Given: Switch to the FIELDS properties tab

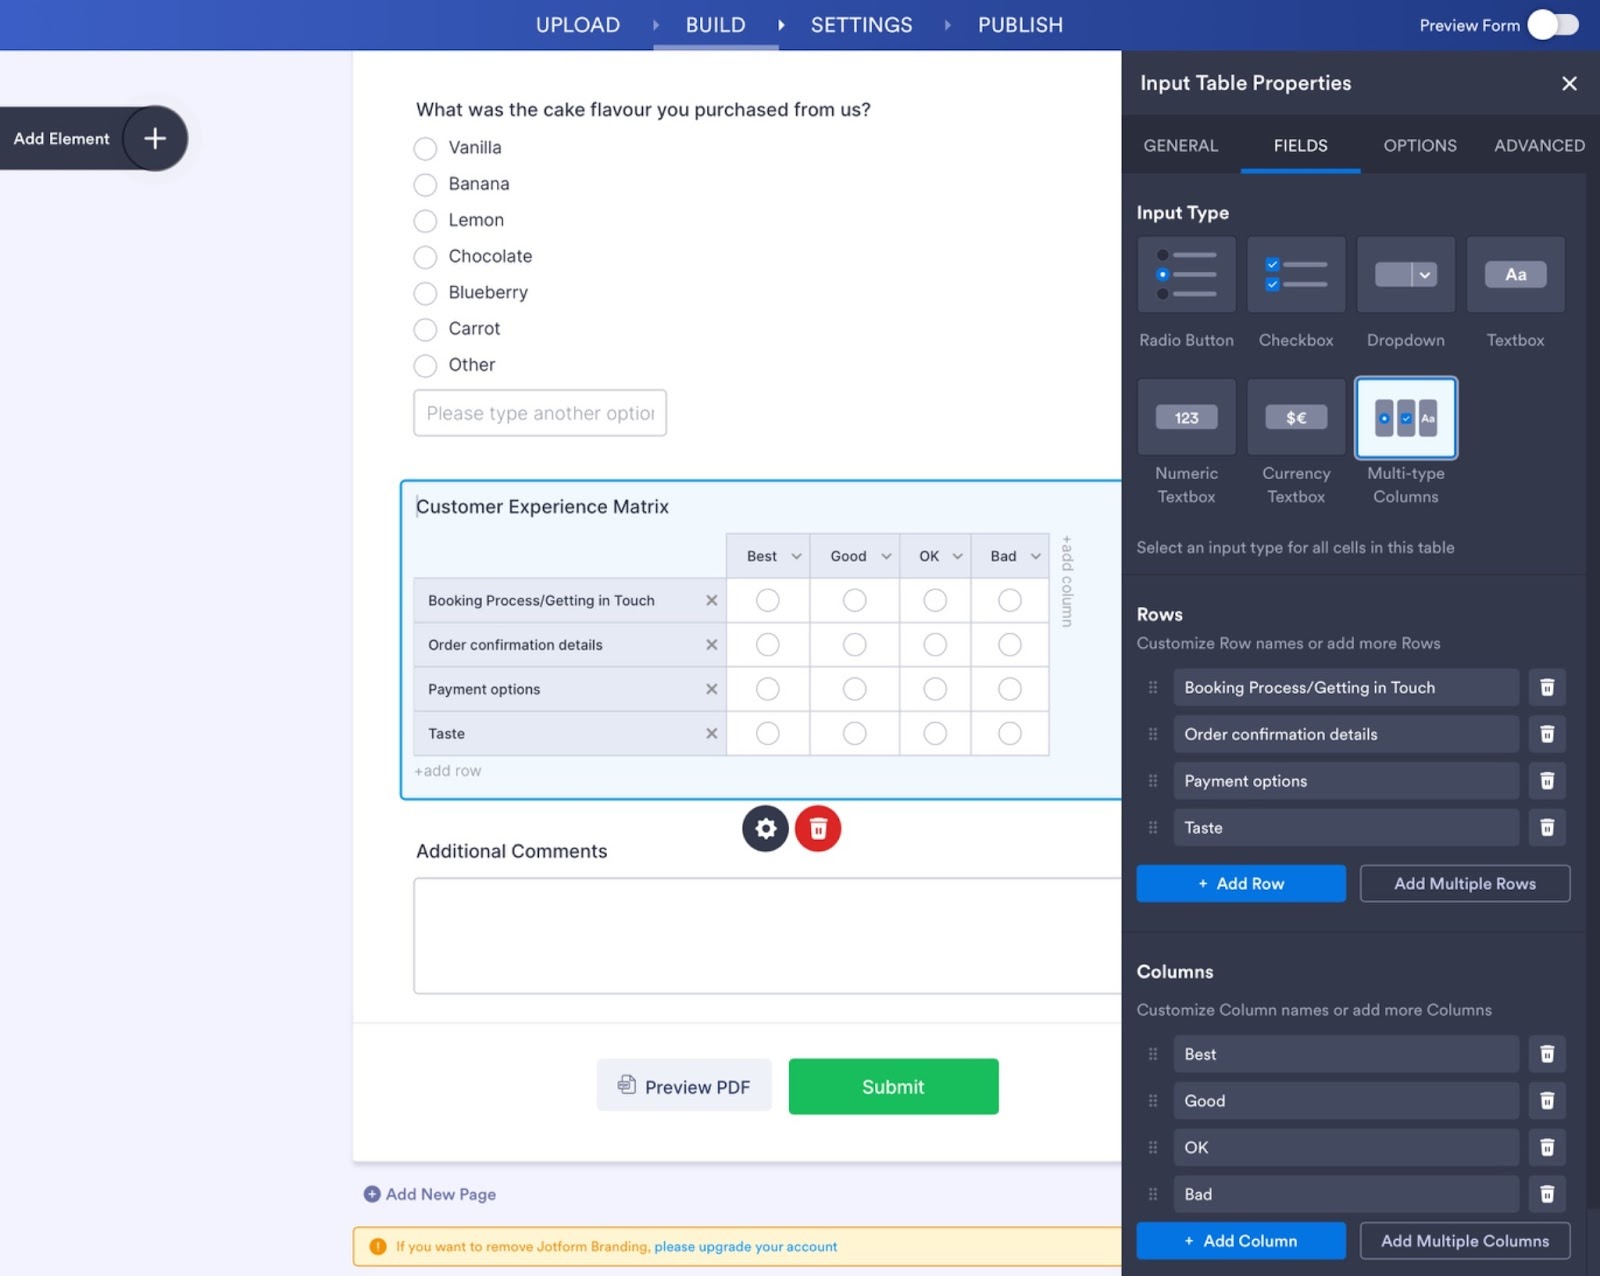Looking at the screenshot, I should [1301, 146].
